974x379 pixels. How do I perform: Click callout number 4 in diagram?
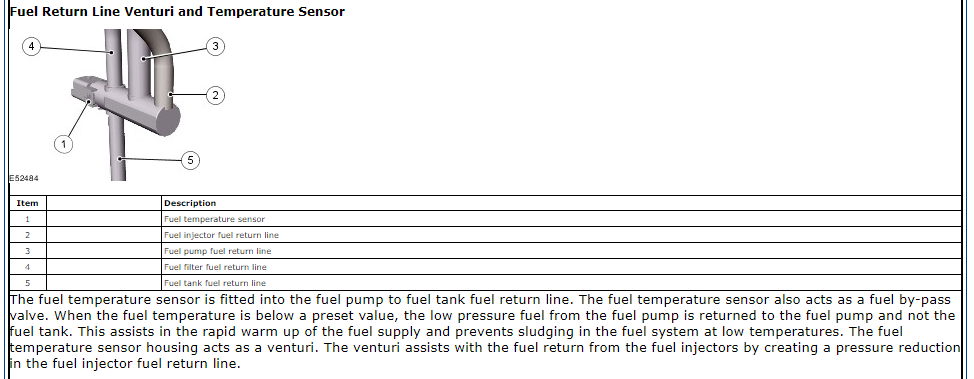click(31, 47)
